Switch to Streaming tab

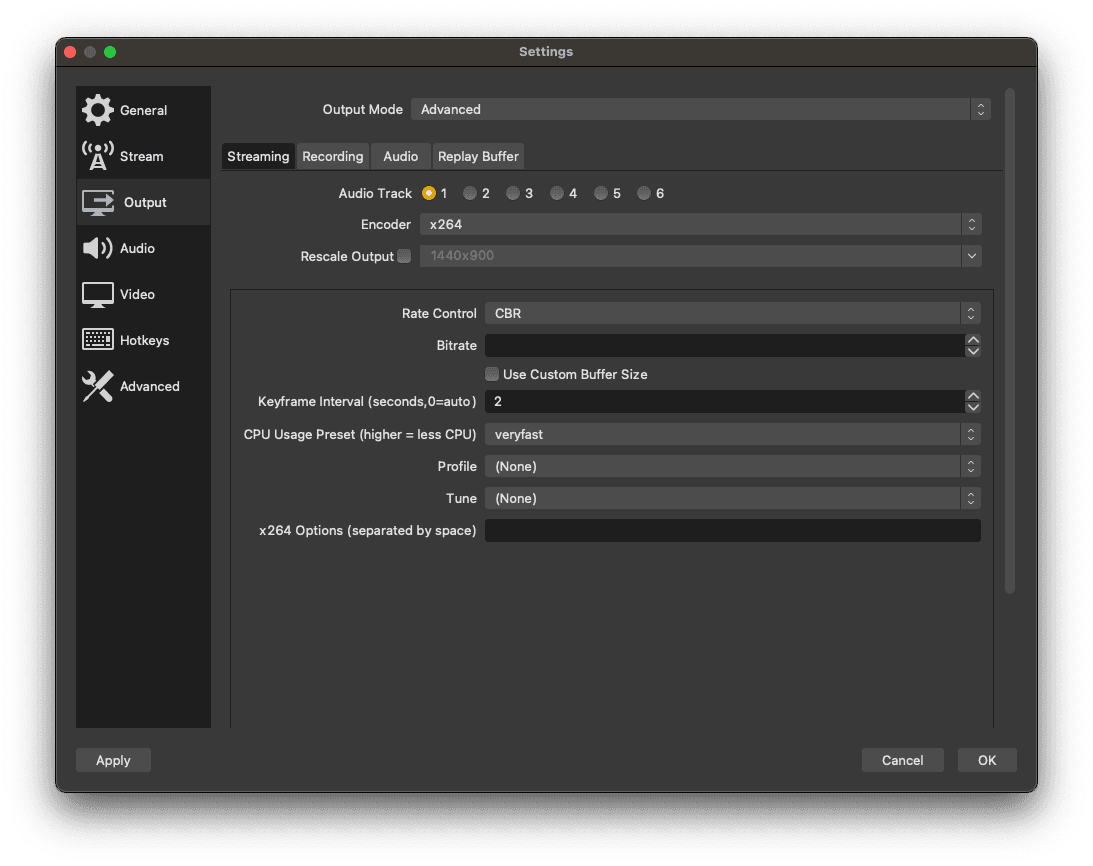258,156
